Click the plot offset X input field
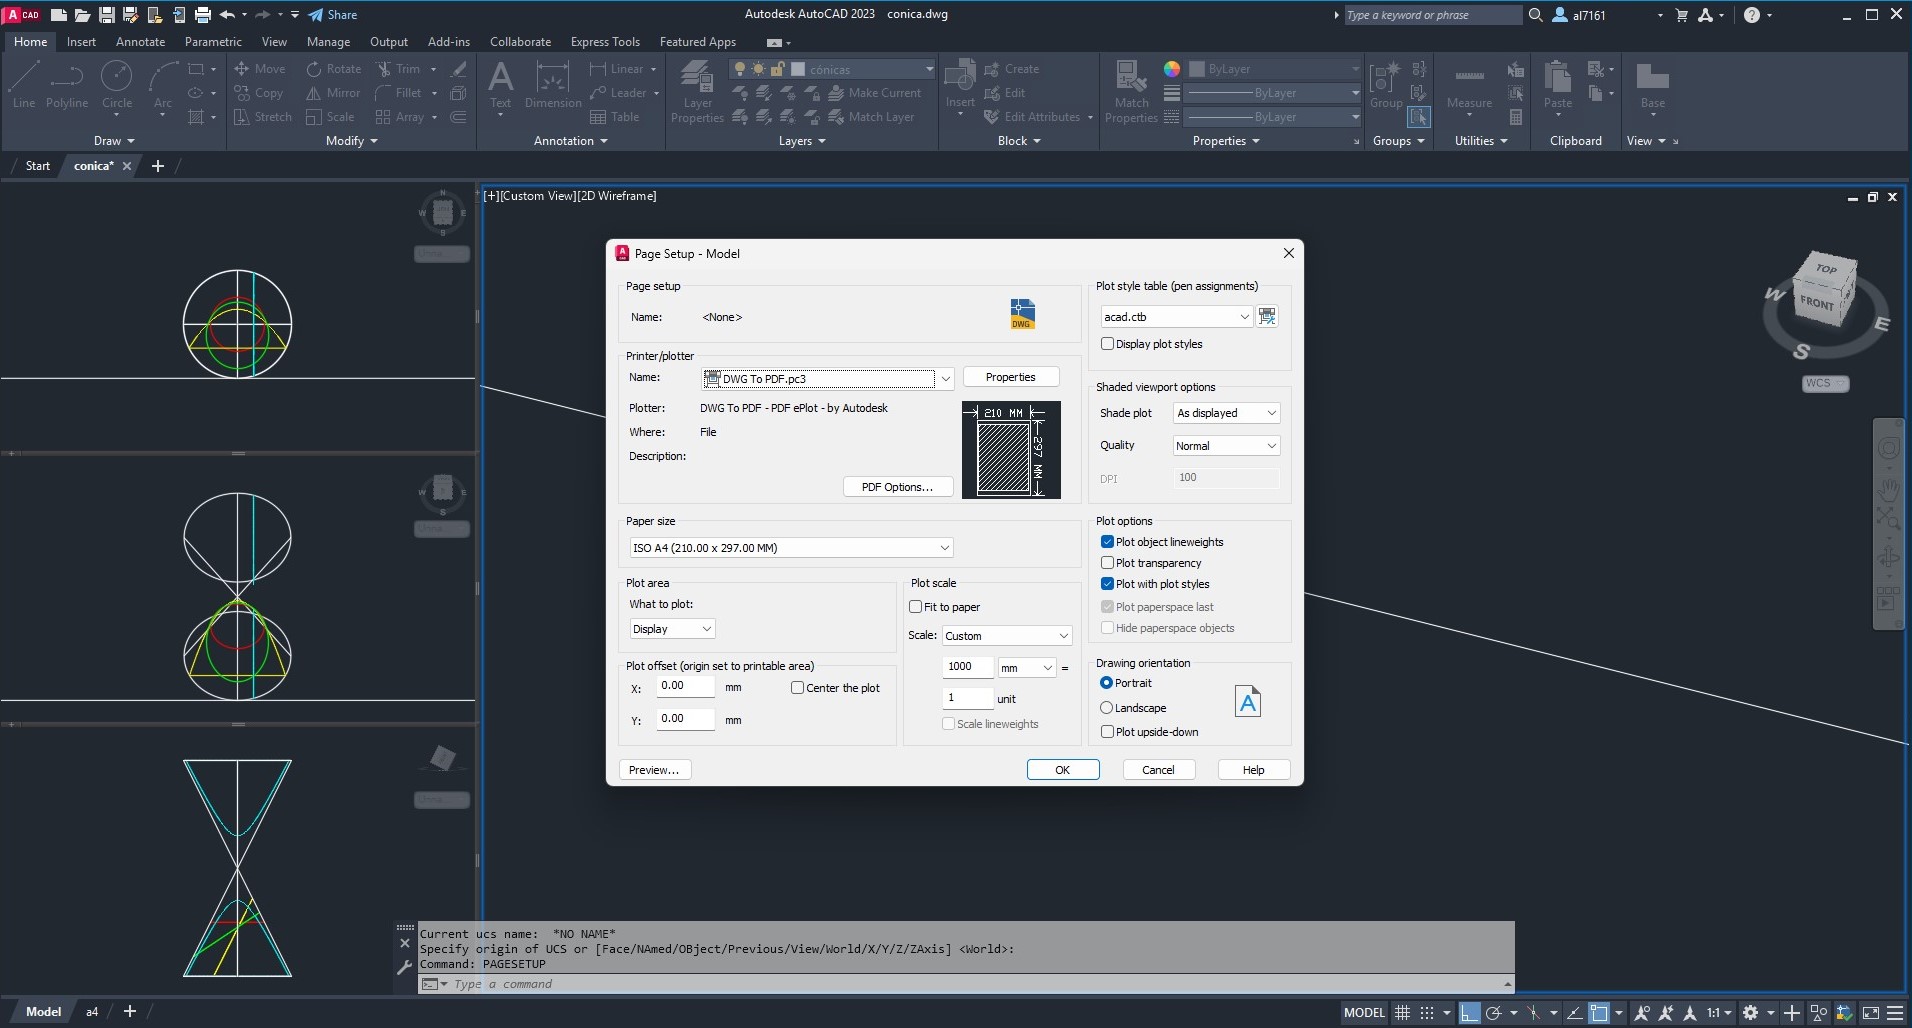 click(x=685, y=686)
